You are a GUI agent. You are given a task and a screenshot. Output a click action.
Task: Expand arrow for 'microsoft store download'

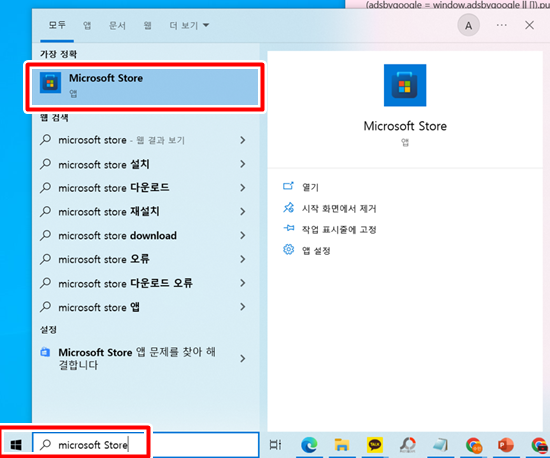click(242, 236)
